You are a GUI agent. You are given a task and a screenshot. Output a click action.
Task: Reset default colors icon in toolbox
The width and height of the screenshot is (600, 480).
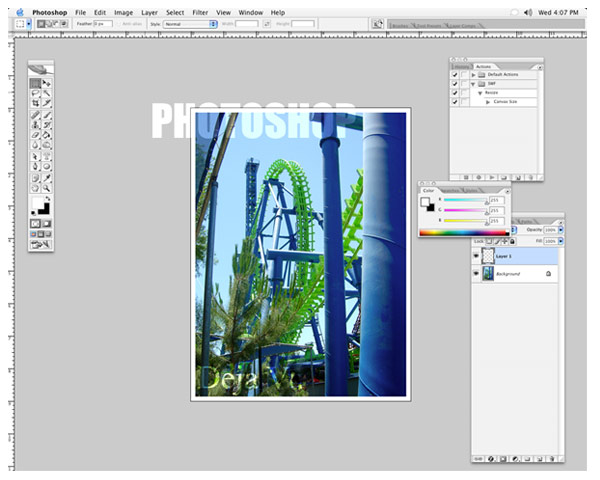[34, 212]
